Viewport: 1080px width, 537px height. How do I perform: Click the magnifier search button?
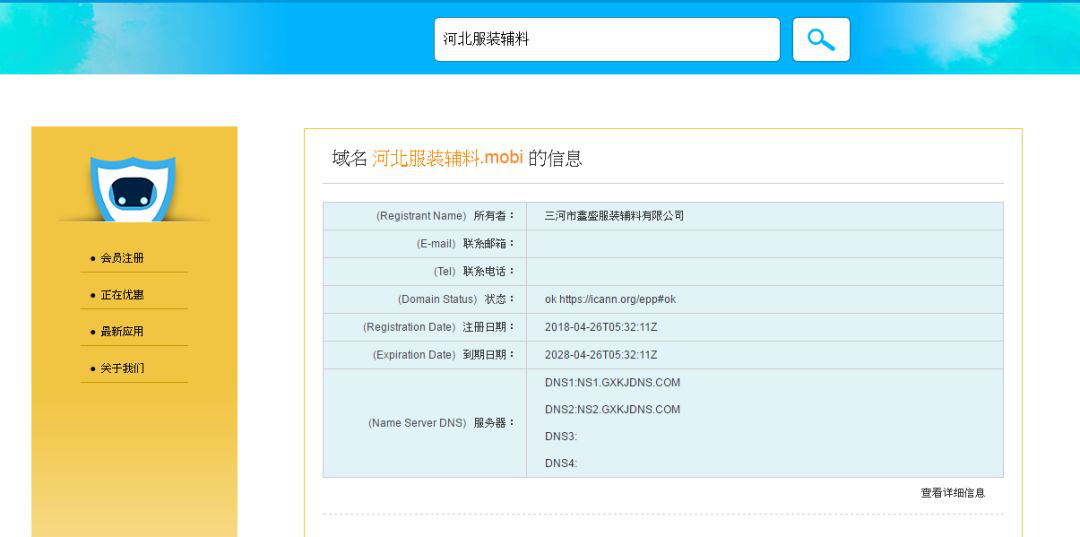tap(821, 40)
